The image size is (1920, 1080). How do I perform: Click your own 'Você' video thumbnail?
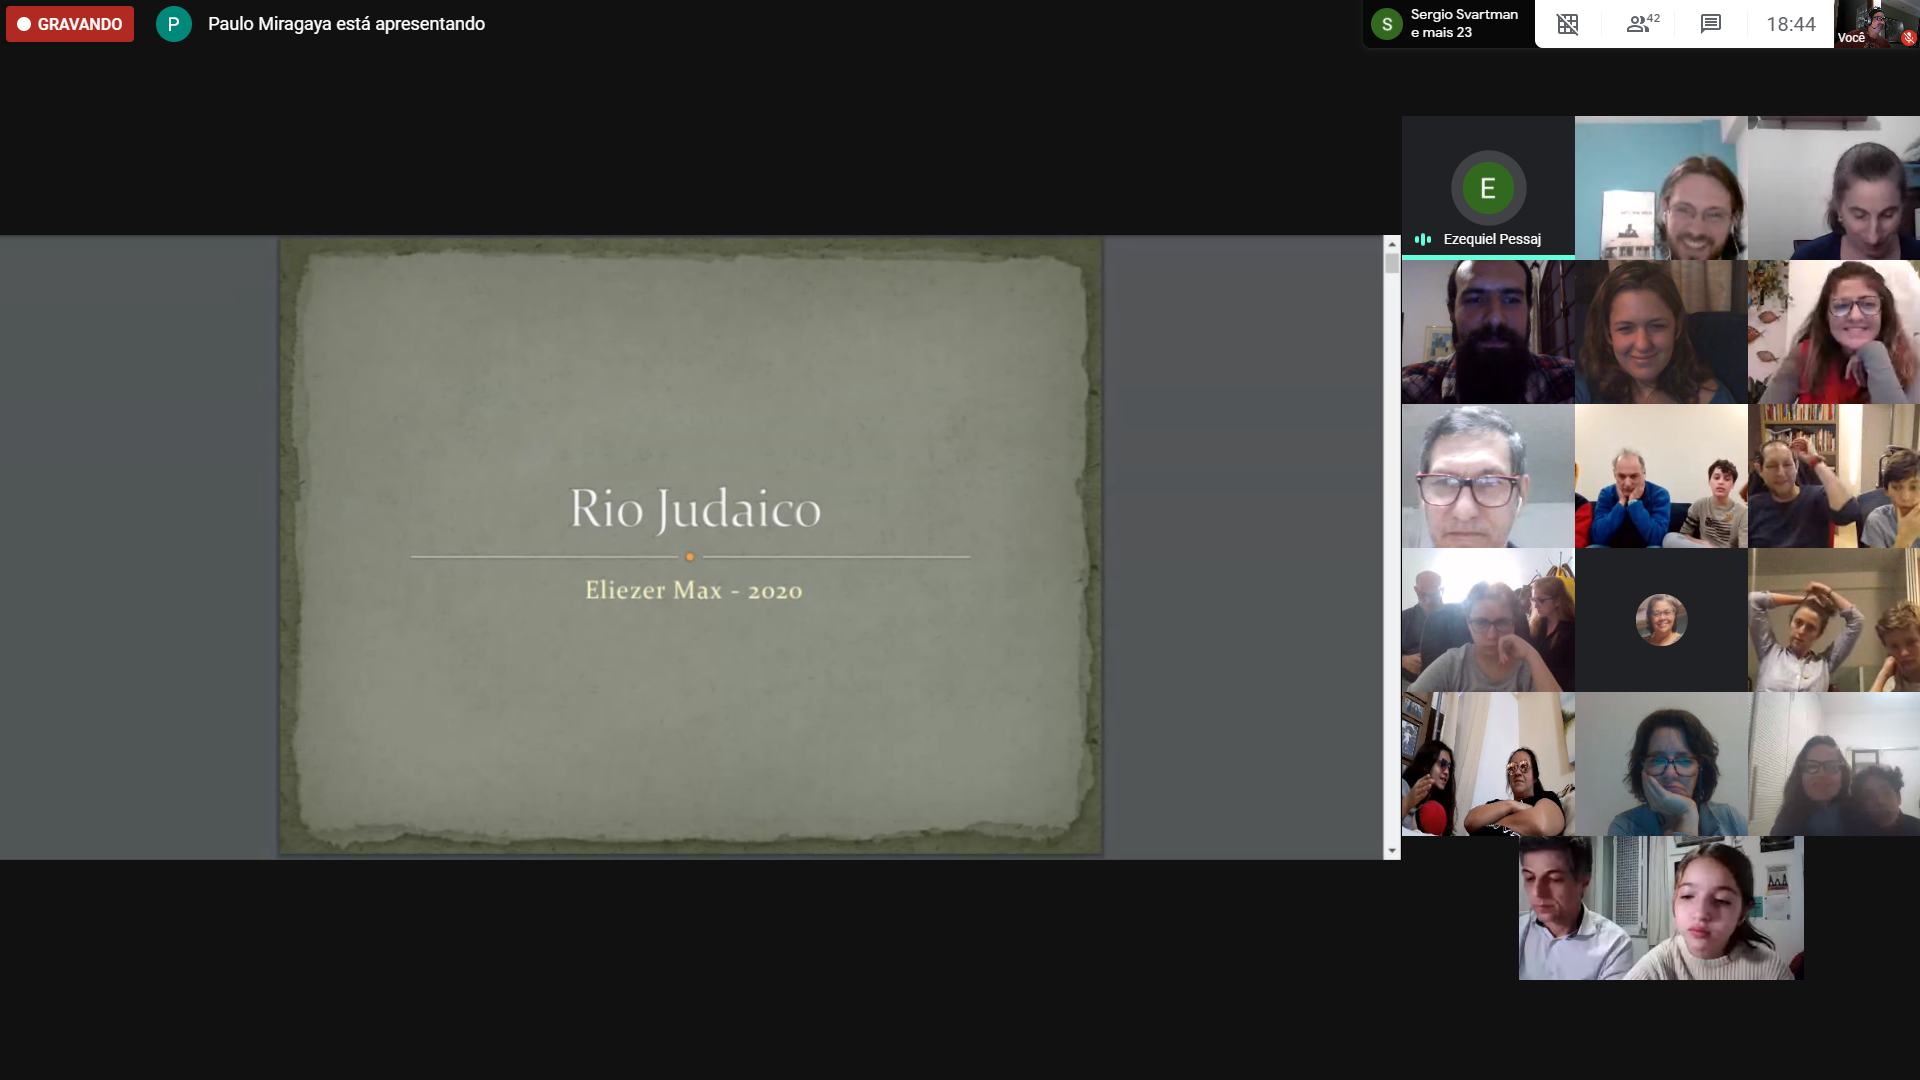(1876, 24)
